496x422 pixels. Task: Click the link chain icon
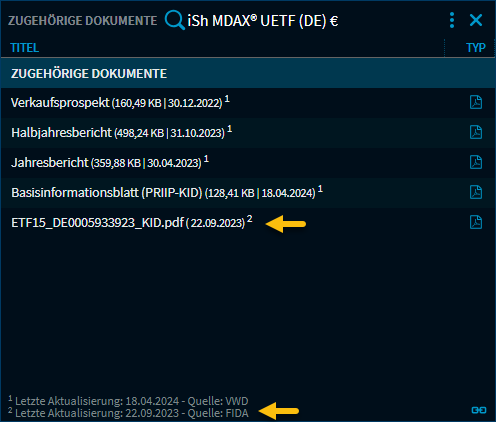(x=479, y=410)
